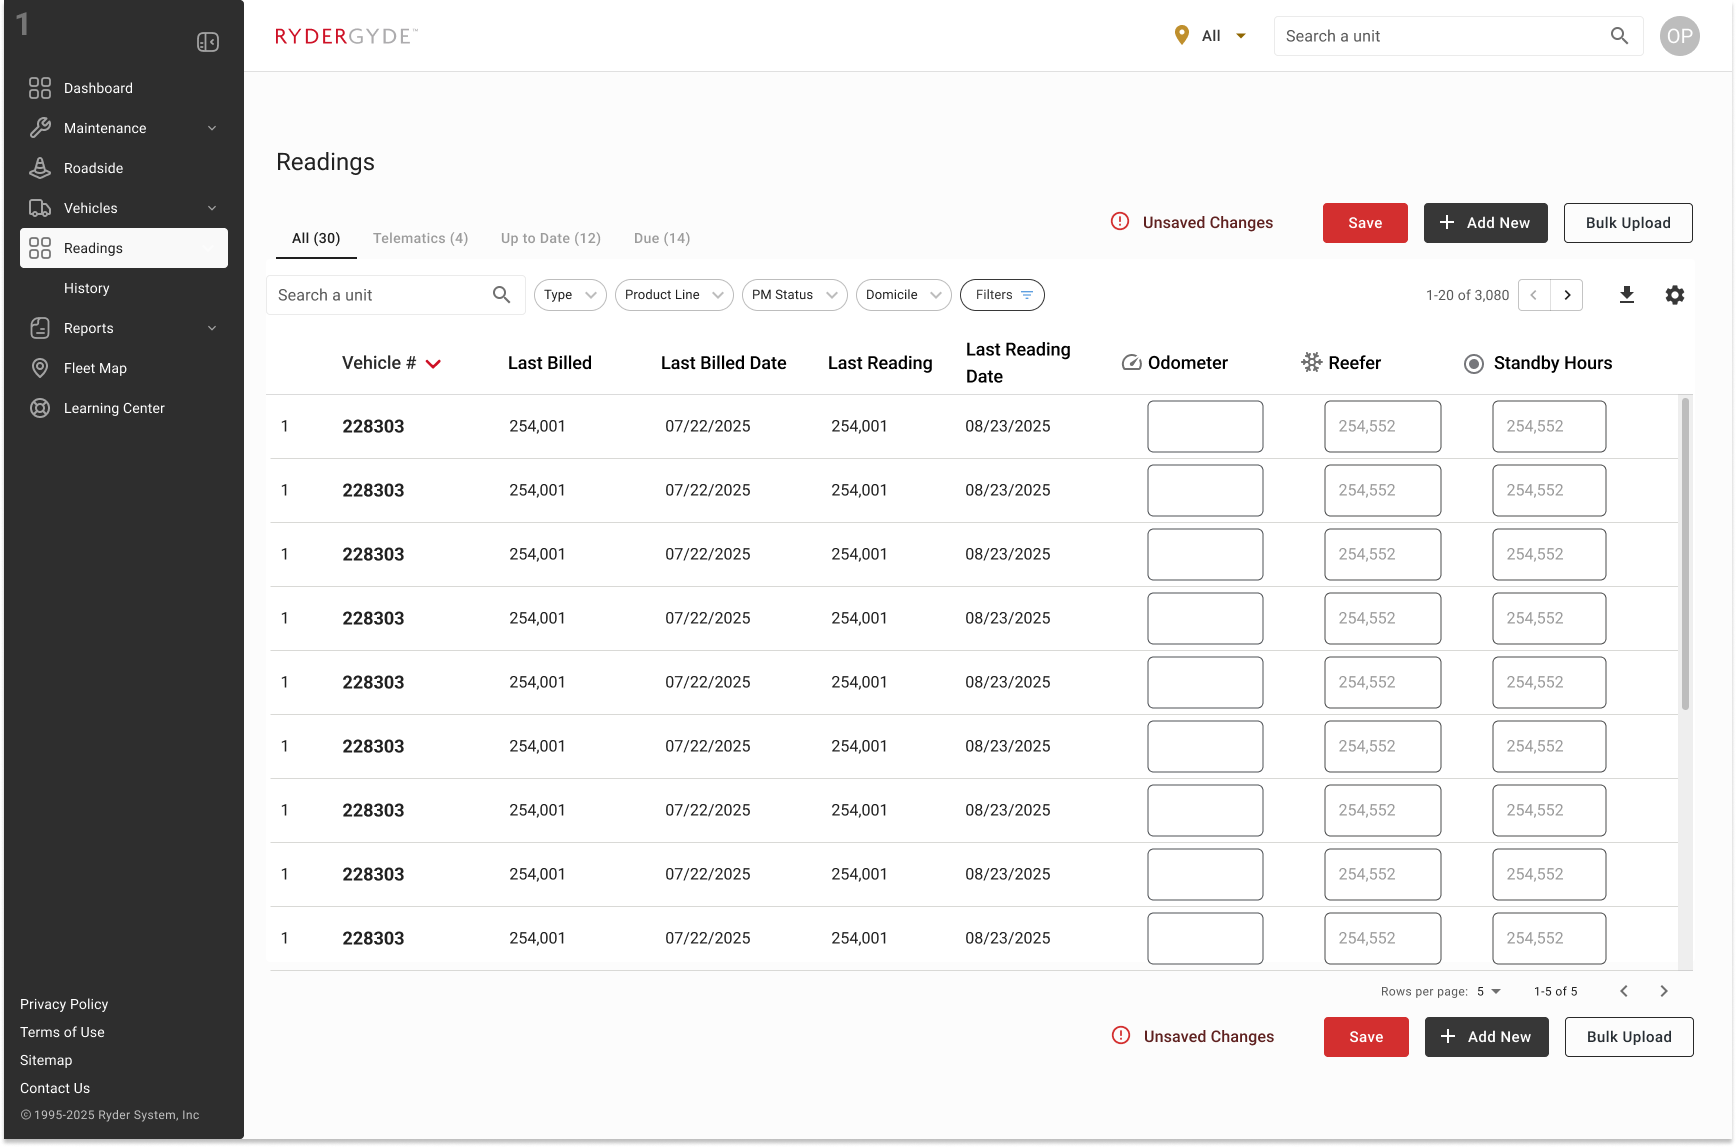Click the top Save button
This screenshot has height=1147, width=1736.
(x=1365, y=223)
